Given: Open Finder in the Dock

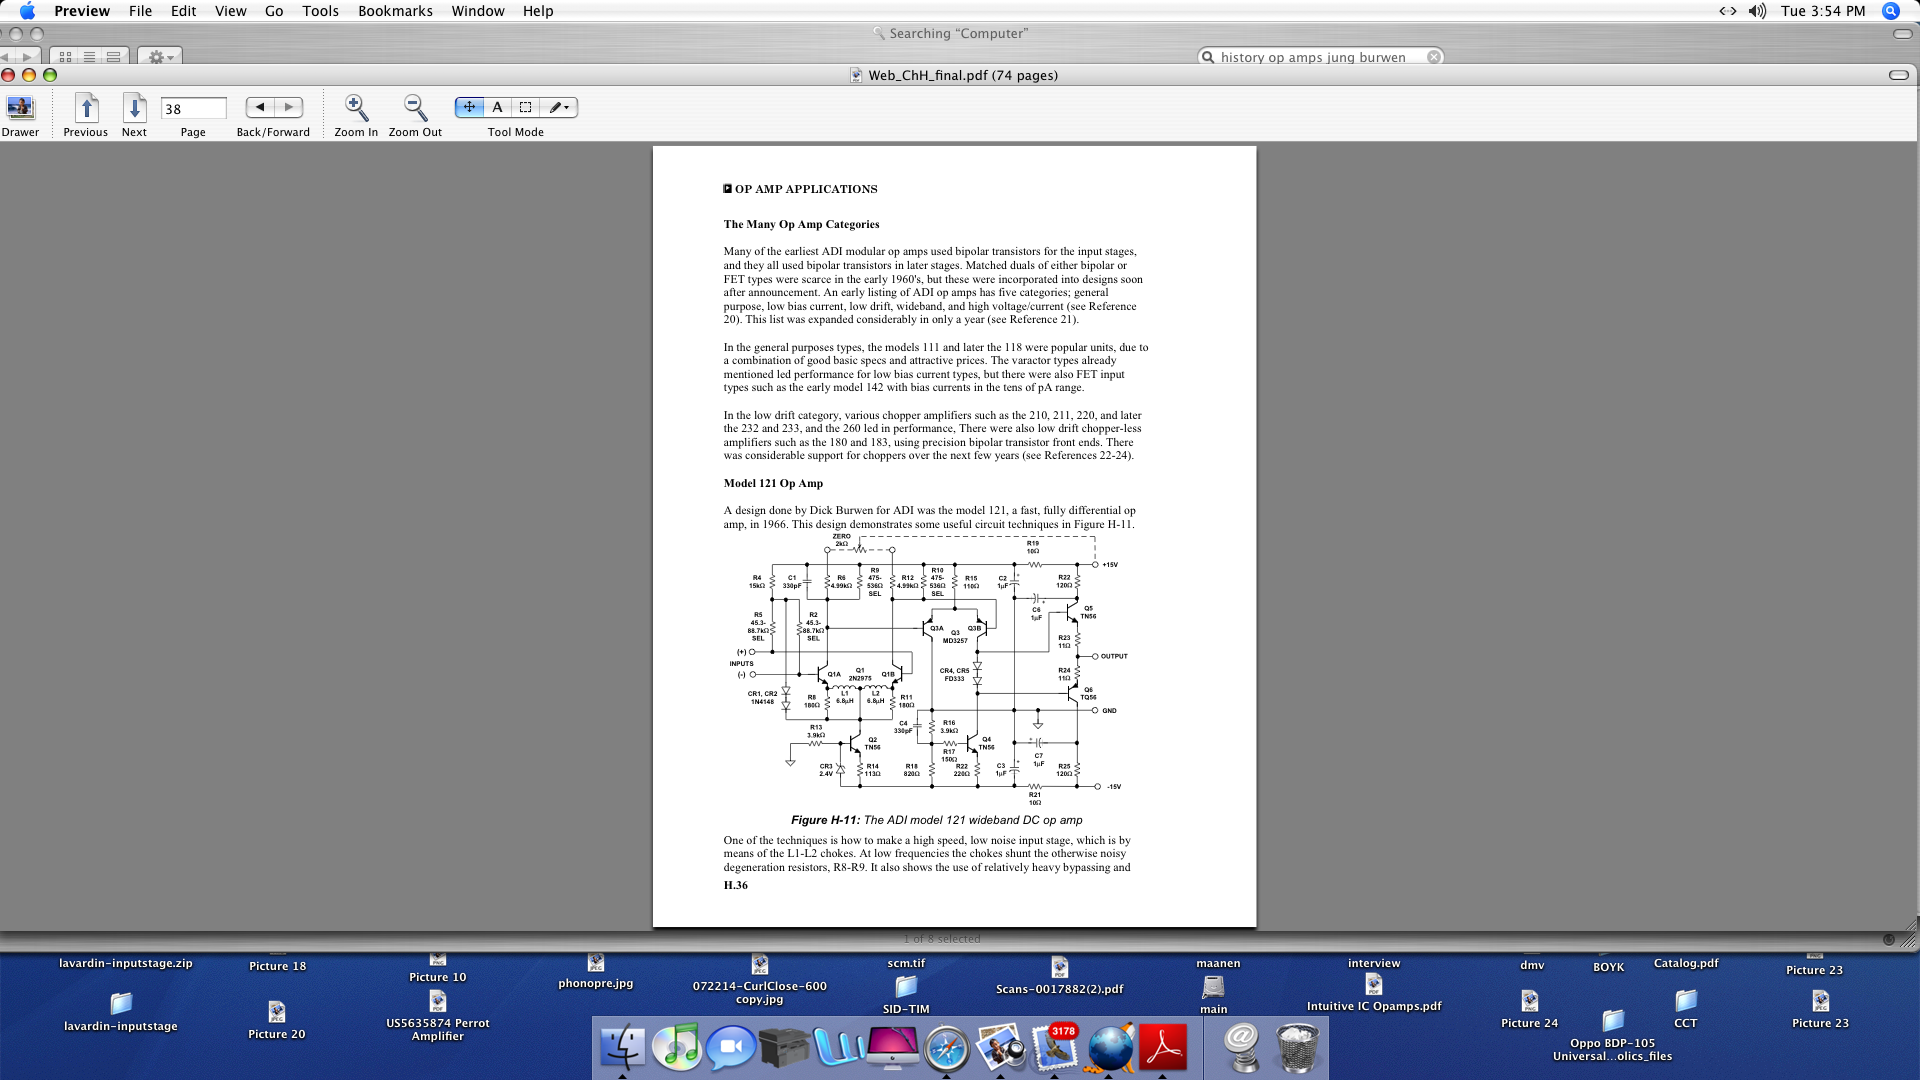Looking at the screenshot, I should (x=623, y=1047).
